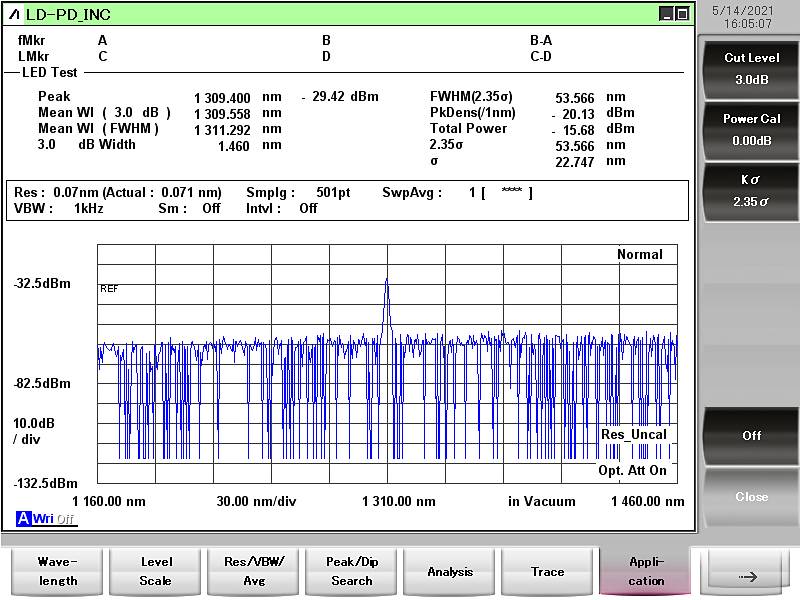This screenshot has width=800, height=600.
Task: Select the trace A indicator icon
Action: (x=23, y=518)
